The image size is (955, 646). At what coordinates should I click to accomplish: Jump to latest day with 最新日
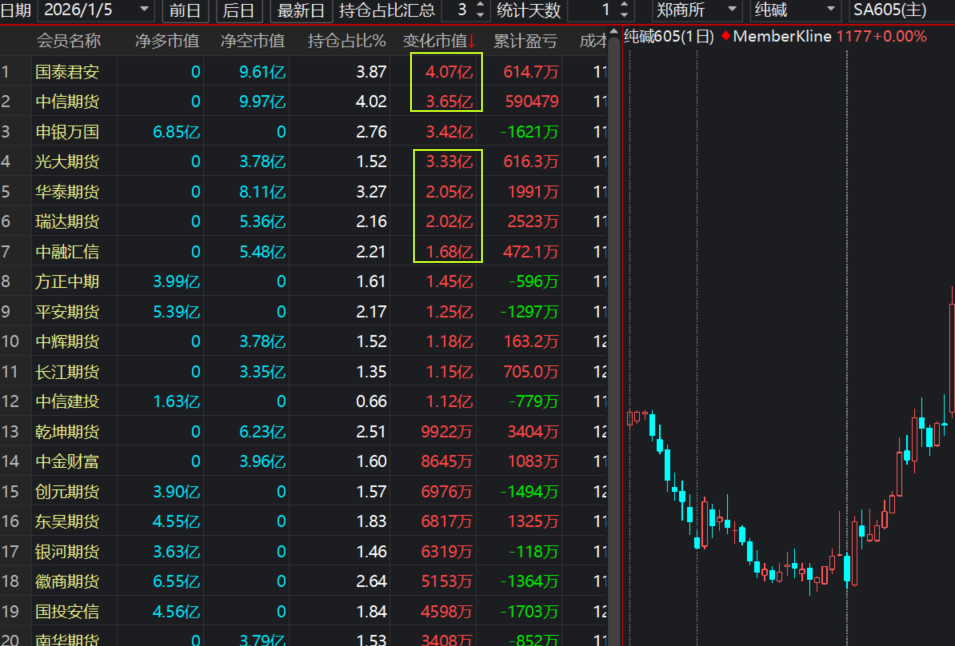[x=301, y=11]
